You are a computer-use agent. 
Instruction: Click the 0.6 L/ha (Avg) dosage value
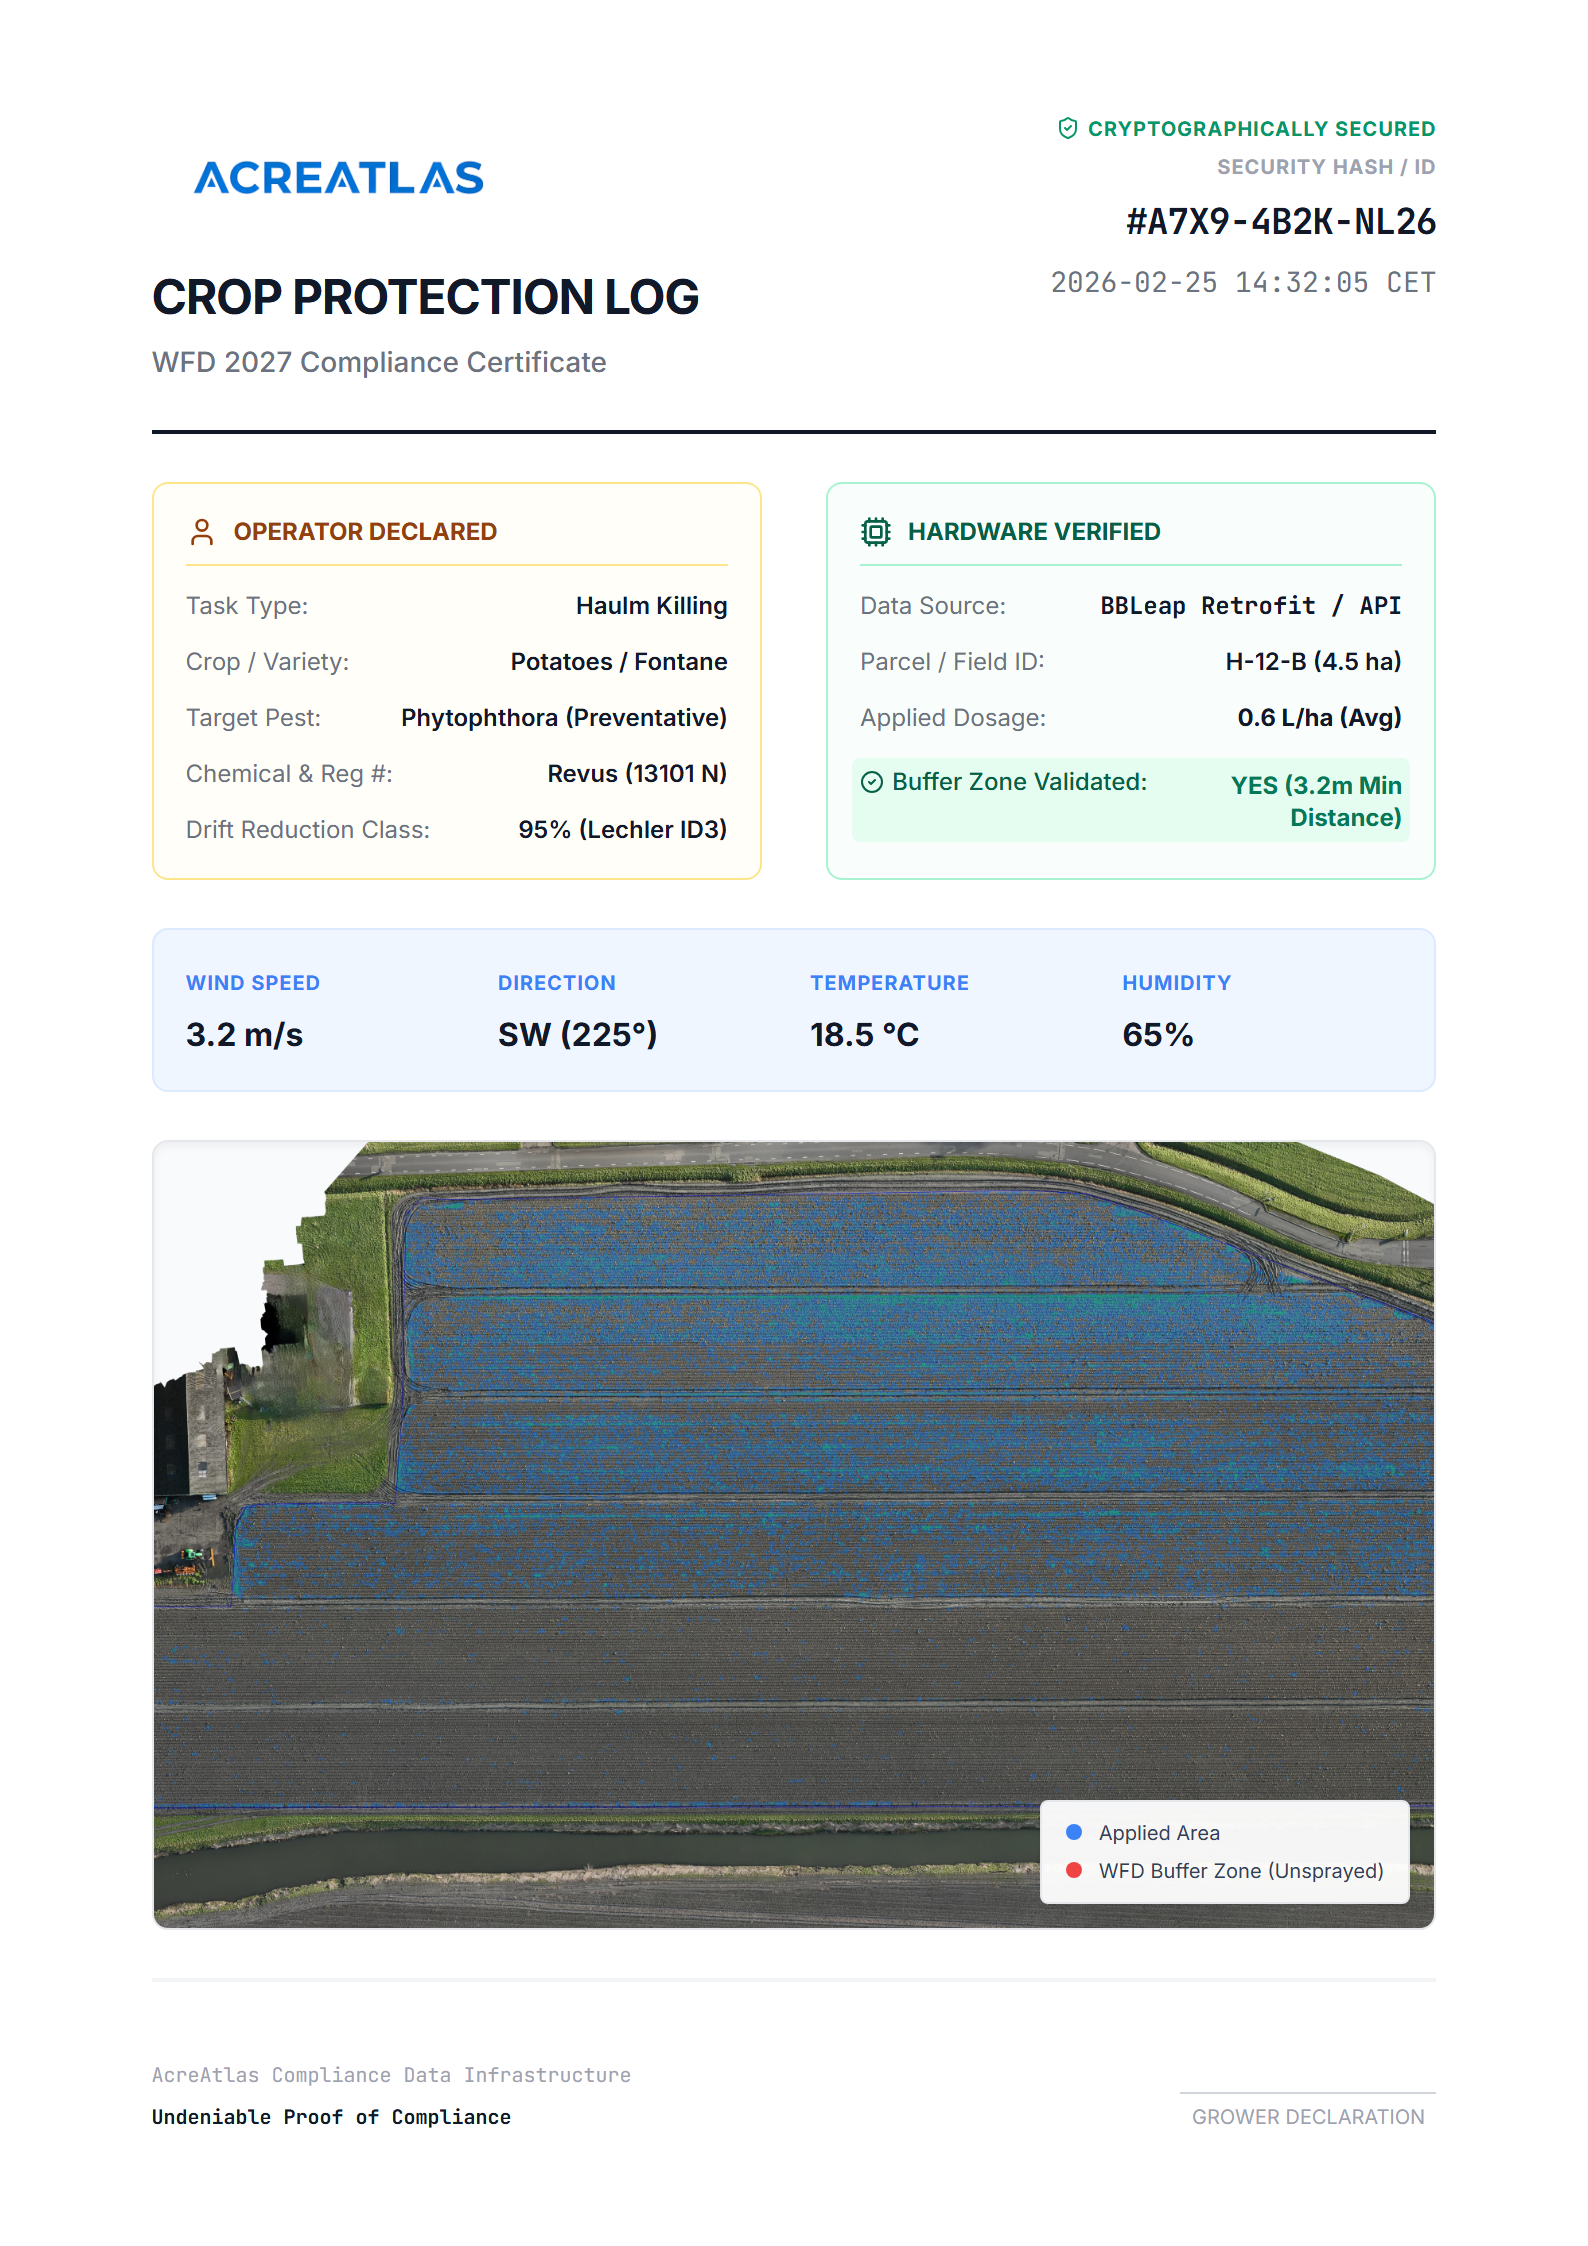[1319, 718]
